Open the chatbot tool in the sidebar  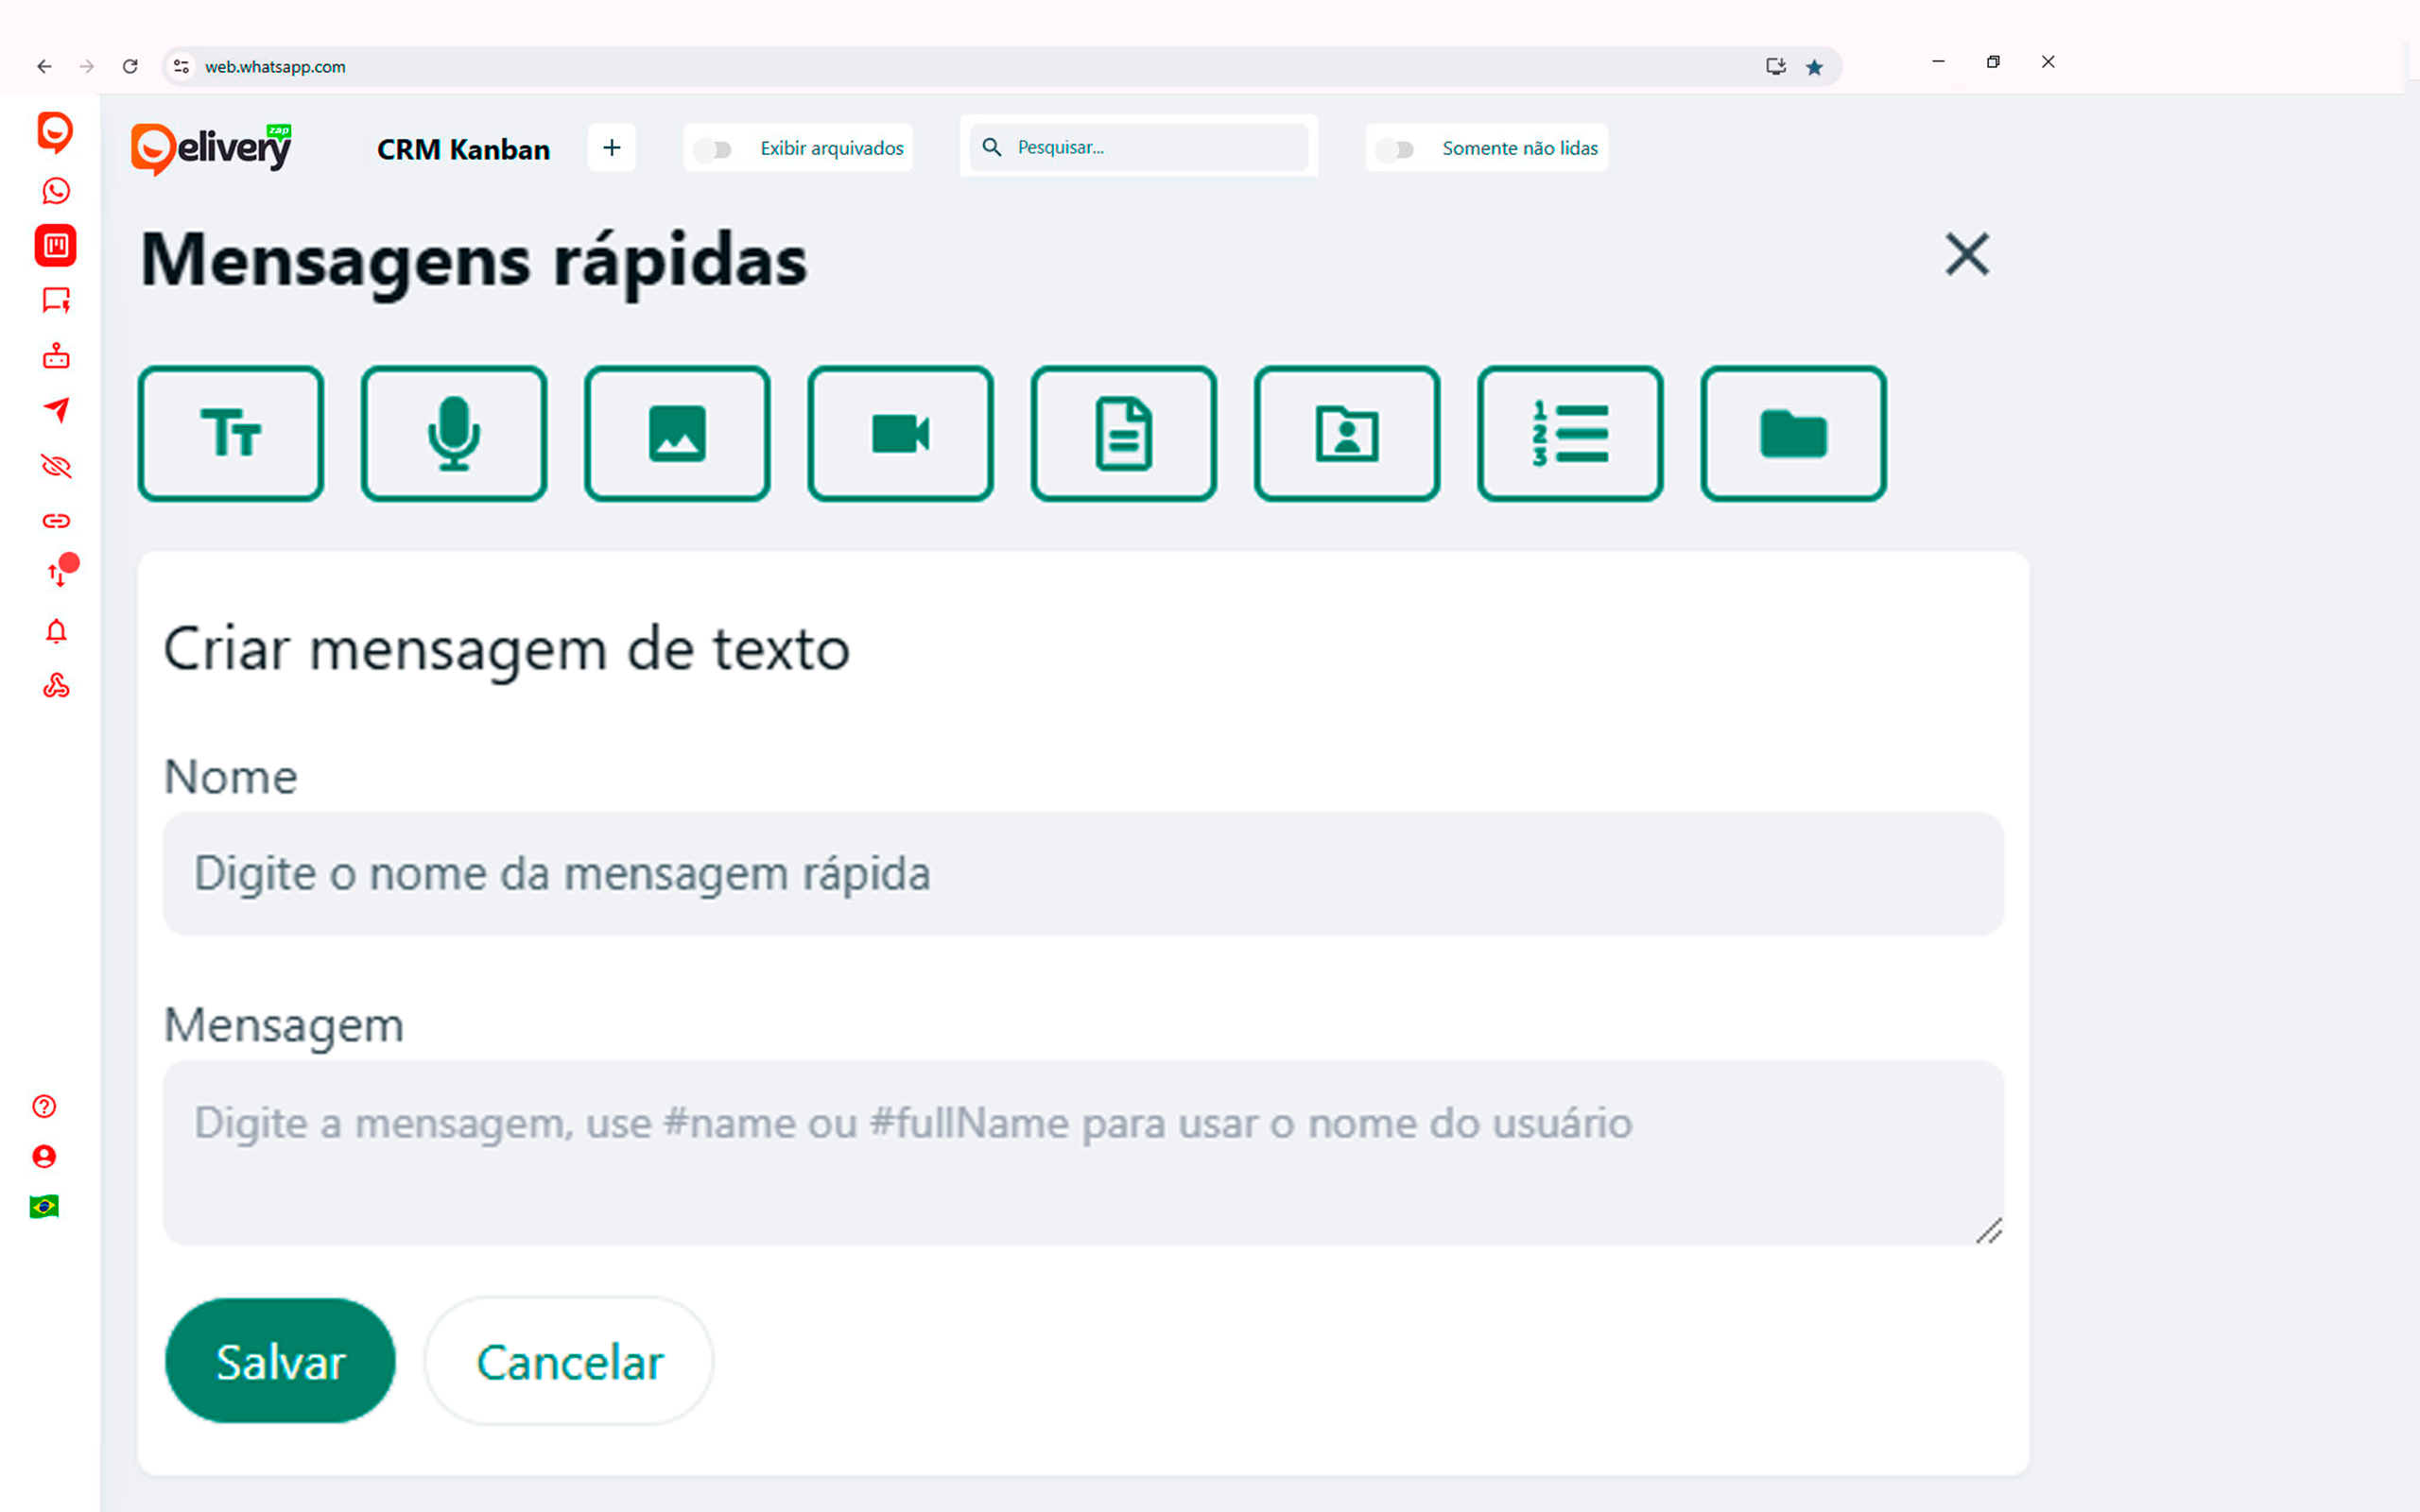(55, 355)
